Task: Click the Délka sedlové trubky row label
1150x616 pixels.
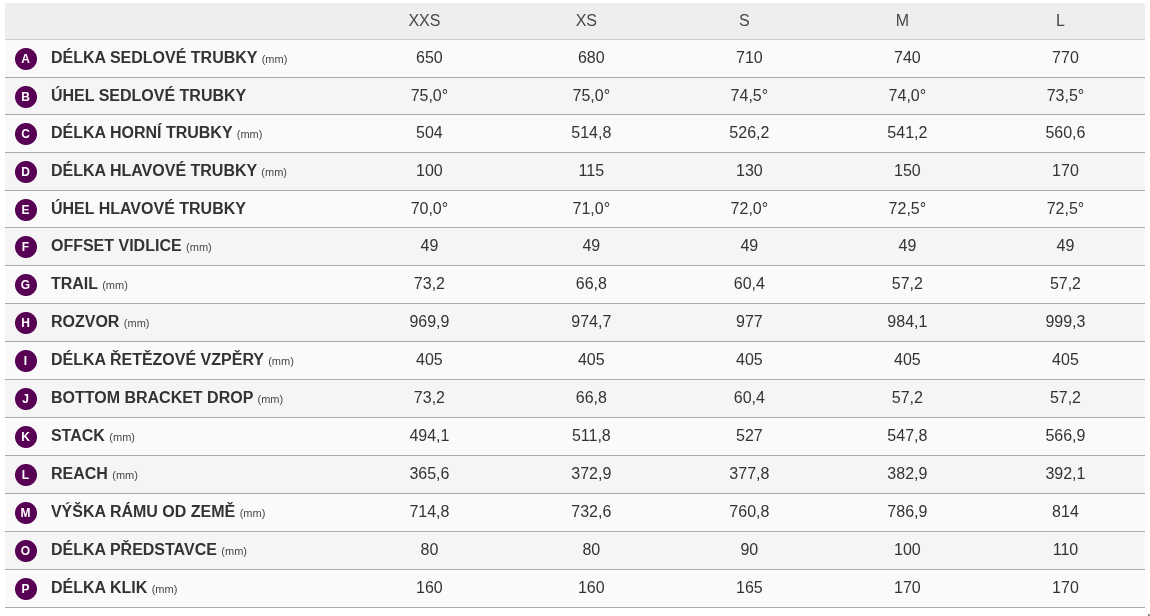Action: click(154, 58)
